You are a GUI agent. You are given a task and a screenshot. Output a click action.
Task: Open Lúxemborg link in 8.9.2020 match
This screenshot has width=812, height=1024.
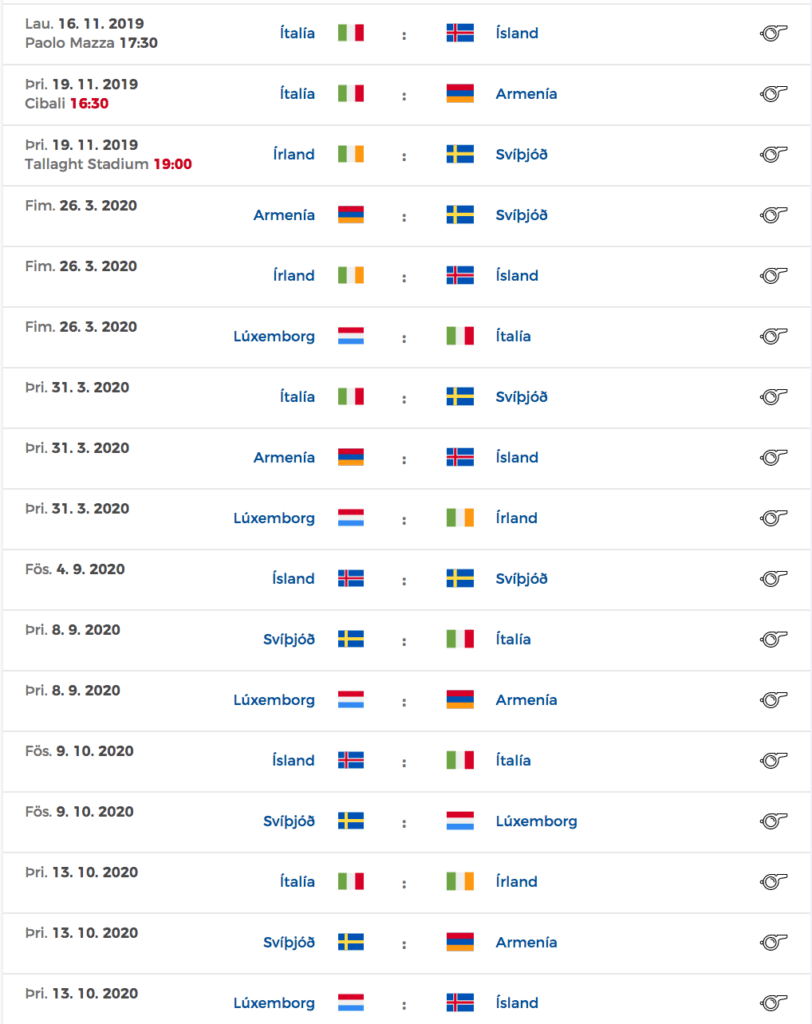tap(274, 699)
